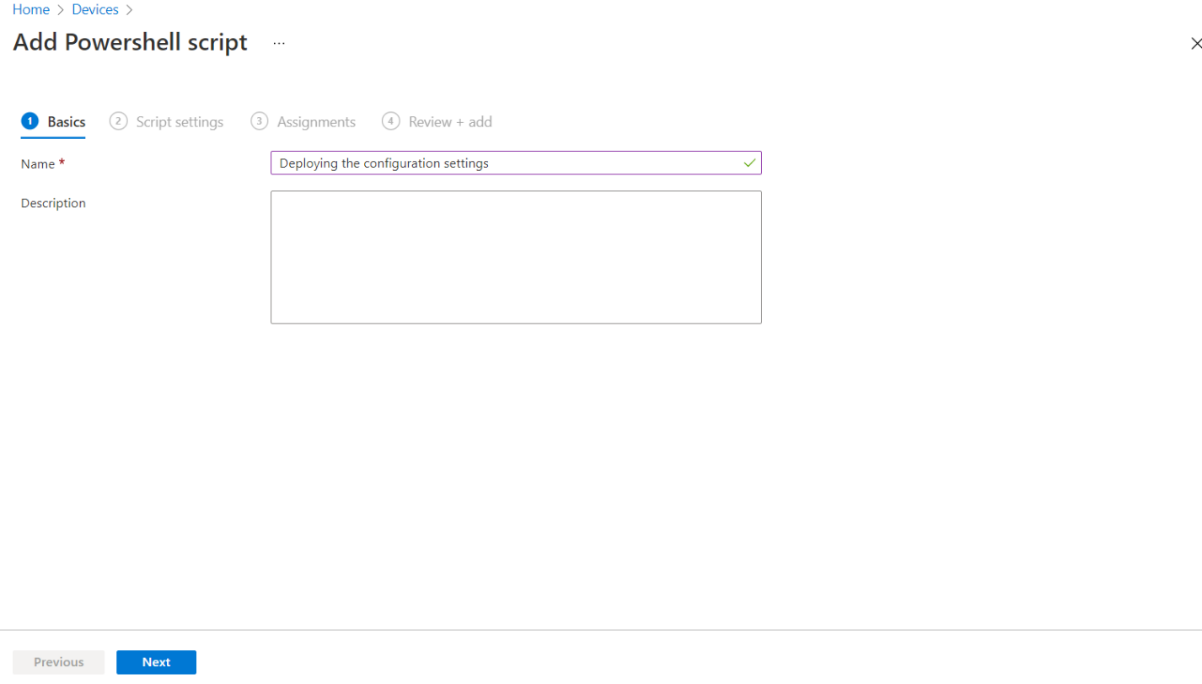Click the step 2 circle icon
This screenshot has height=684, width=1202.
click(118, 121)
